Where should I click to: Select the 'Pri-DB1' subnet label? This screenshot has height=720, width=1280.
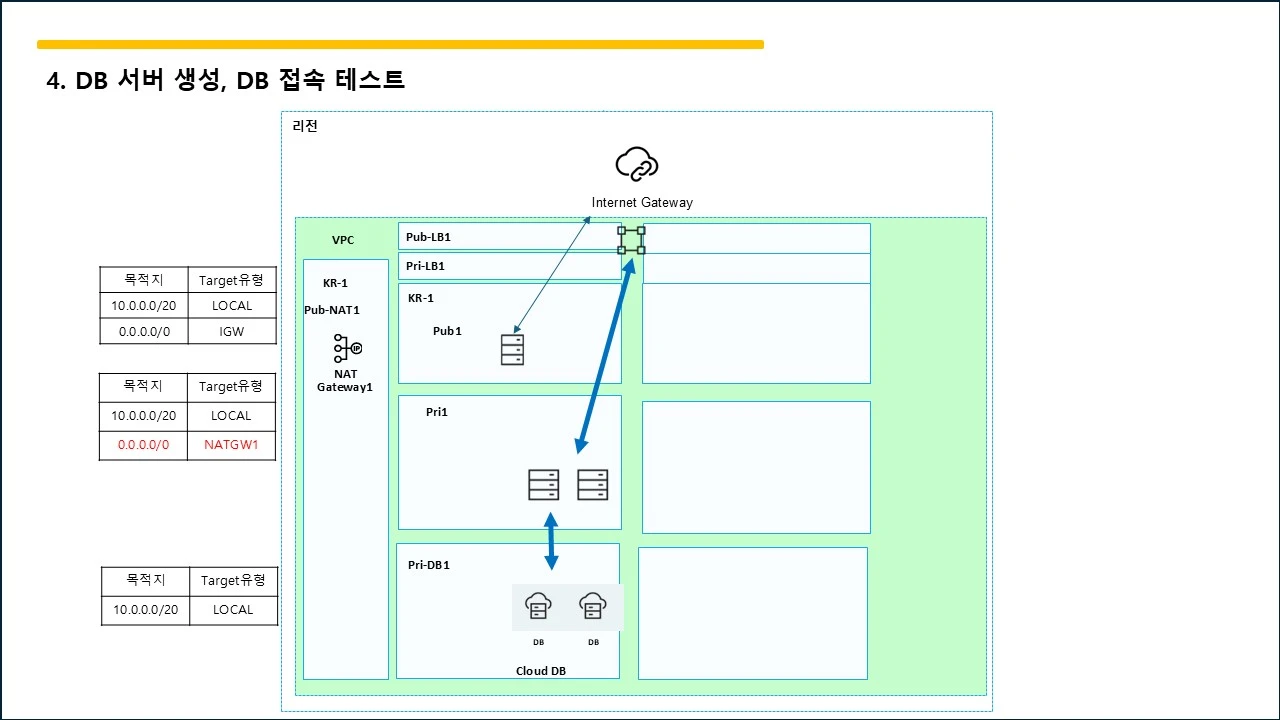[429, 565]
